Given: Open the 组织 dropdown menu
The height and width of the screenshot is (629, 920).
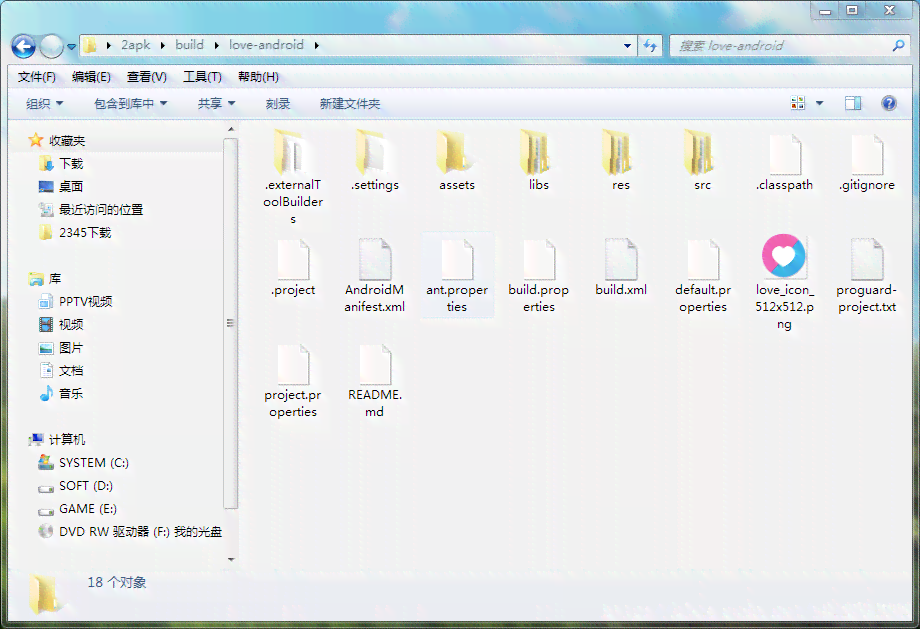Looking at the screenshot, I should 44,104.
